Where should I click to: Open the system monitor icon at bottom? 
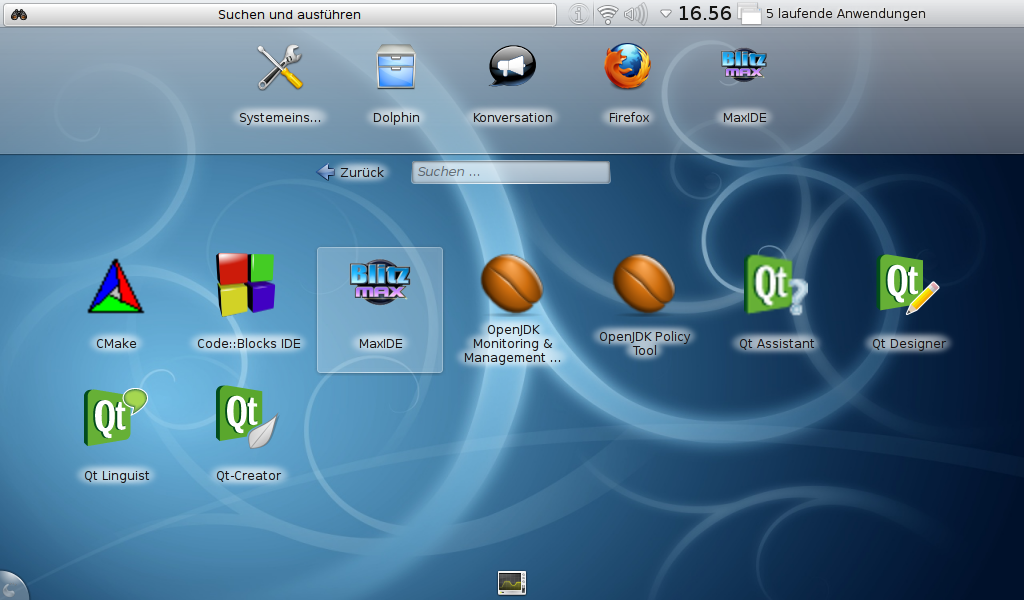click(511, 582)
